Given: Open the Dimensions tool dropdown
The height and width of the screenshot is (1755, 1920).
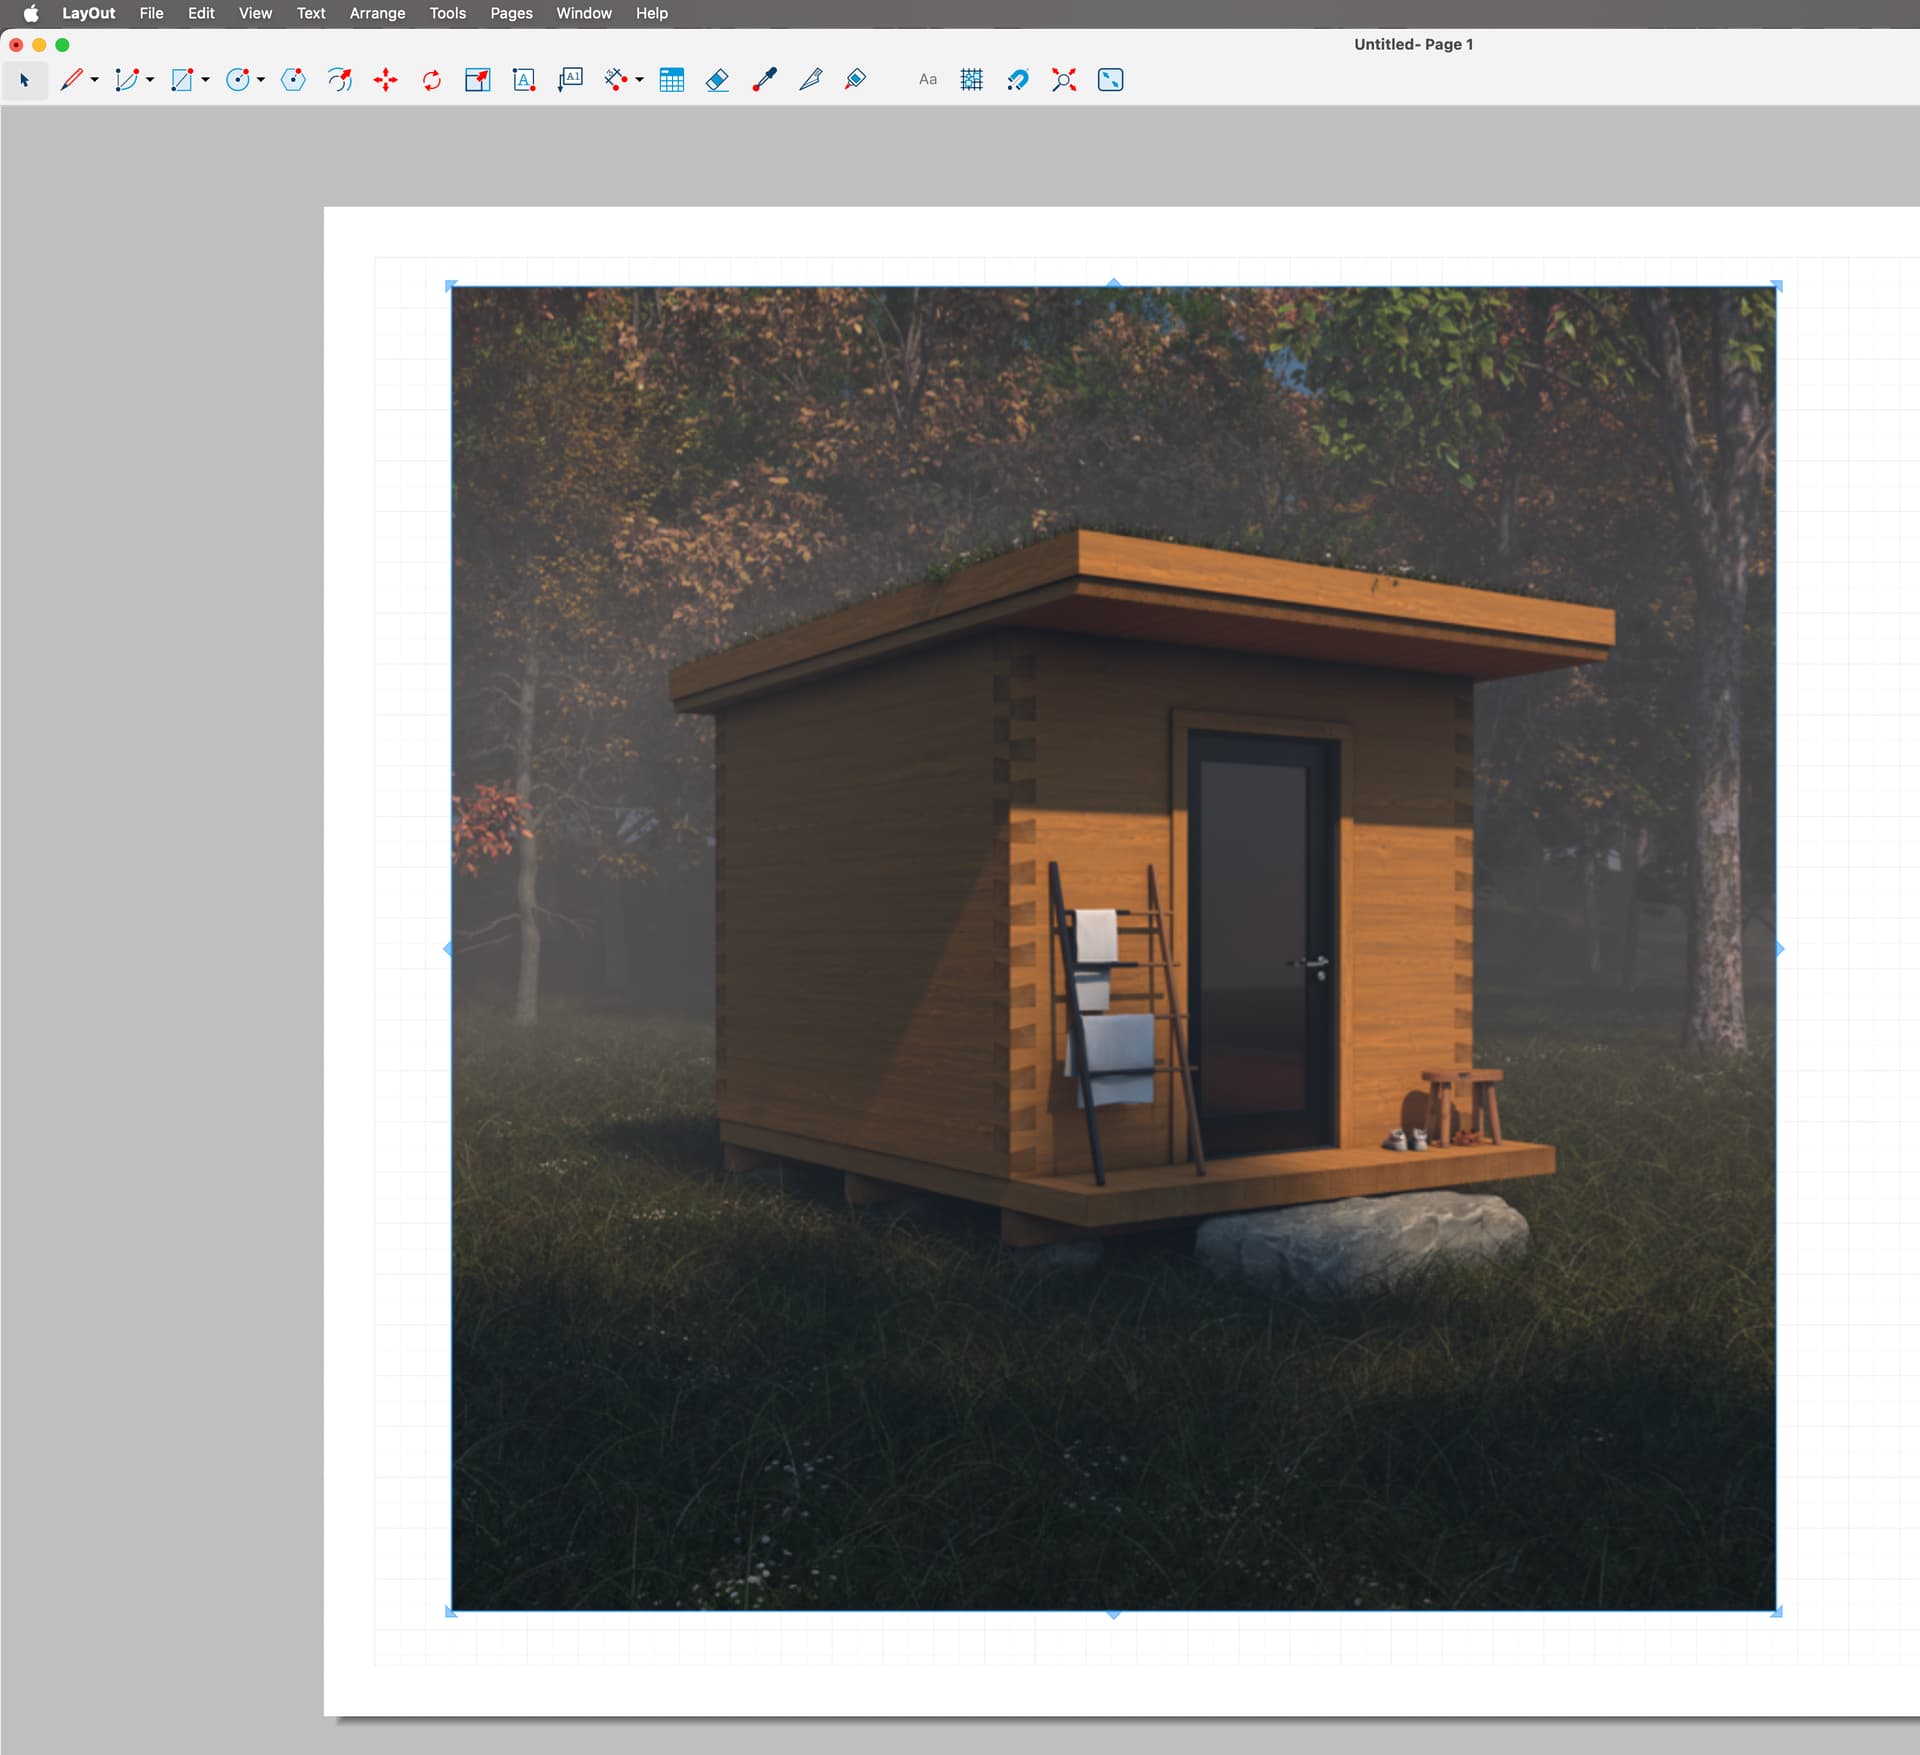Looking at the screenshot, I should coord(640,79).
